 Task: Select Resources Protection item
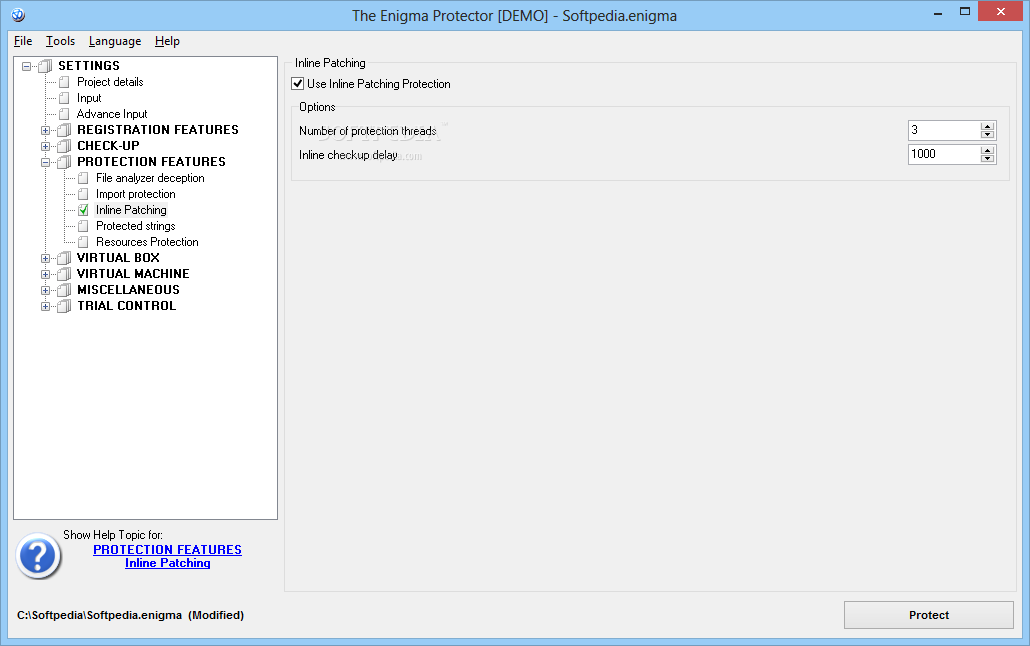point(147,242)
